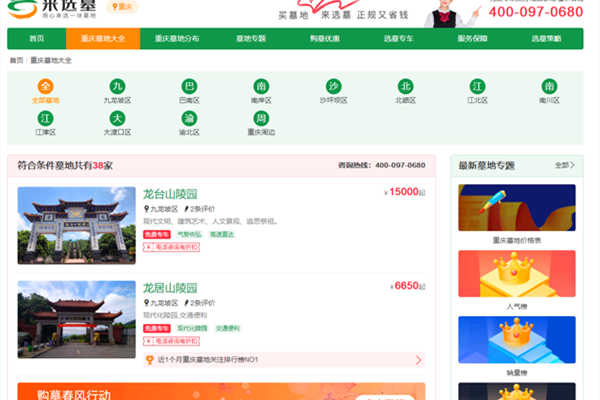Filter by 南岸区 district icon
Image resolution: width=600 pixels, height=400 pixels.
[x=261, y=86]
